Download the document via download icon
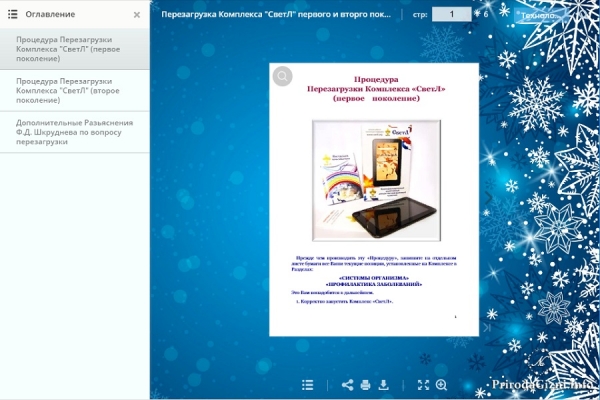 pos(383,385)
